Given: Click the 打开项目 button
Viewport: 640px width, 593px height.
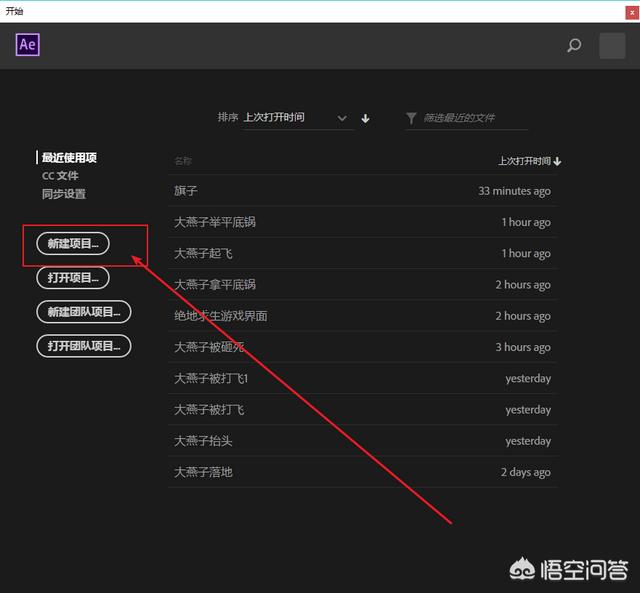Looking at the screenshot, I should pyautogui.click(x=73, y=277).
